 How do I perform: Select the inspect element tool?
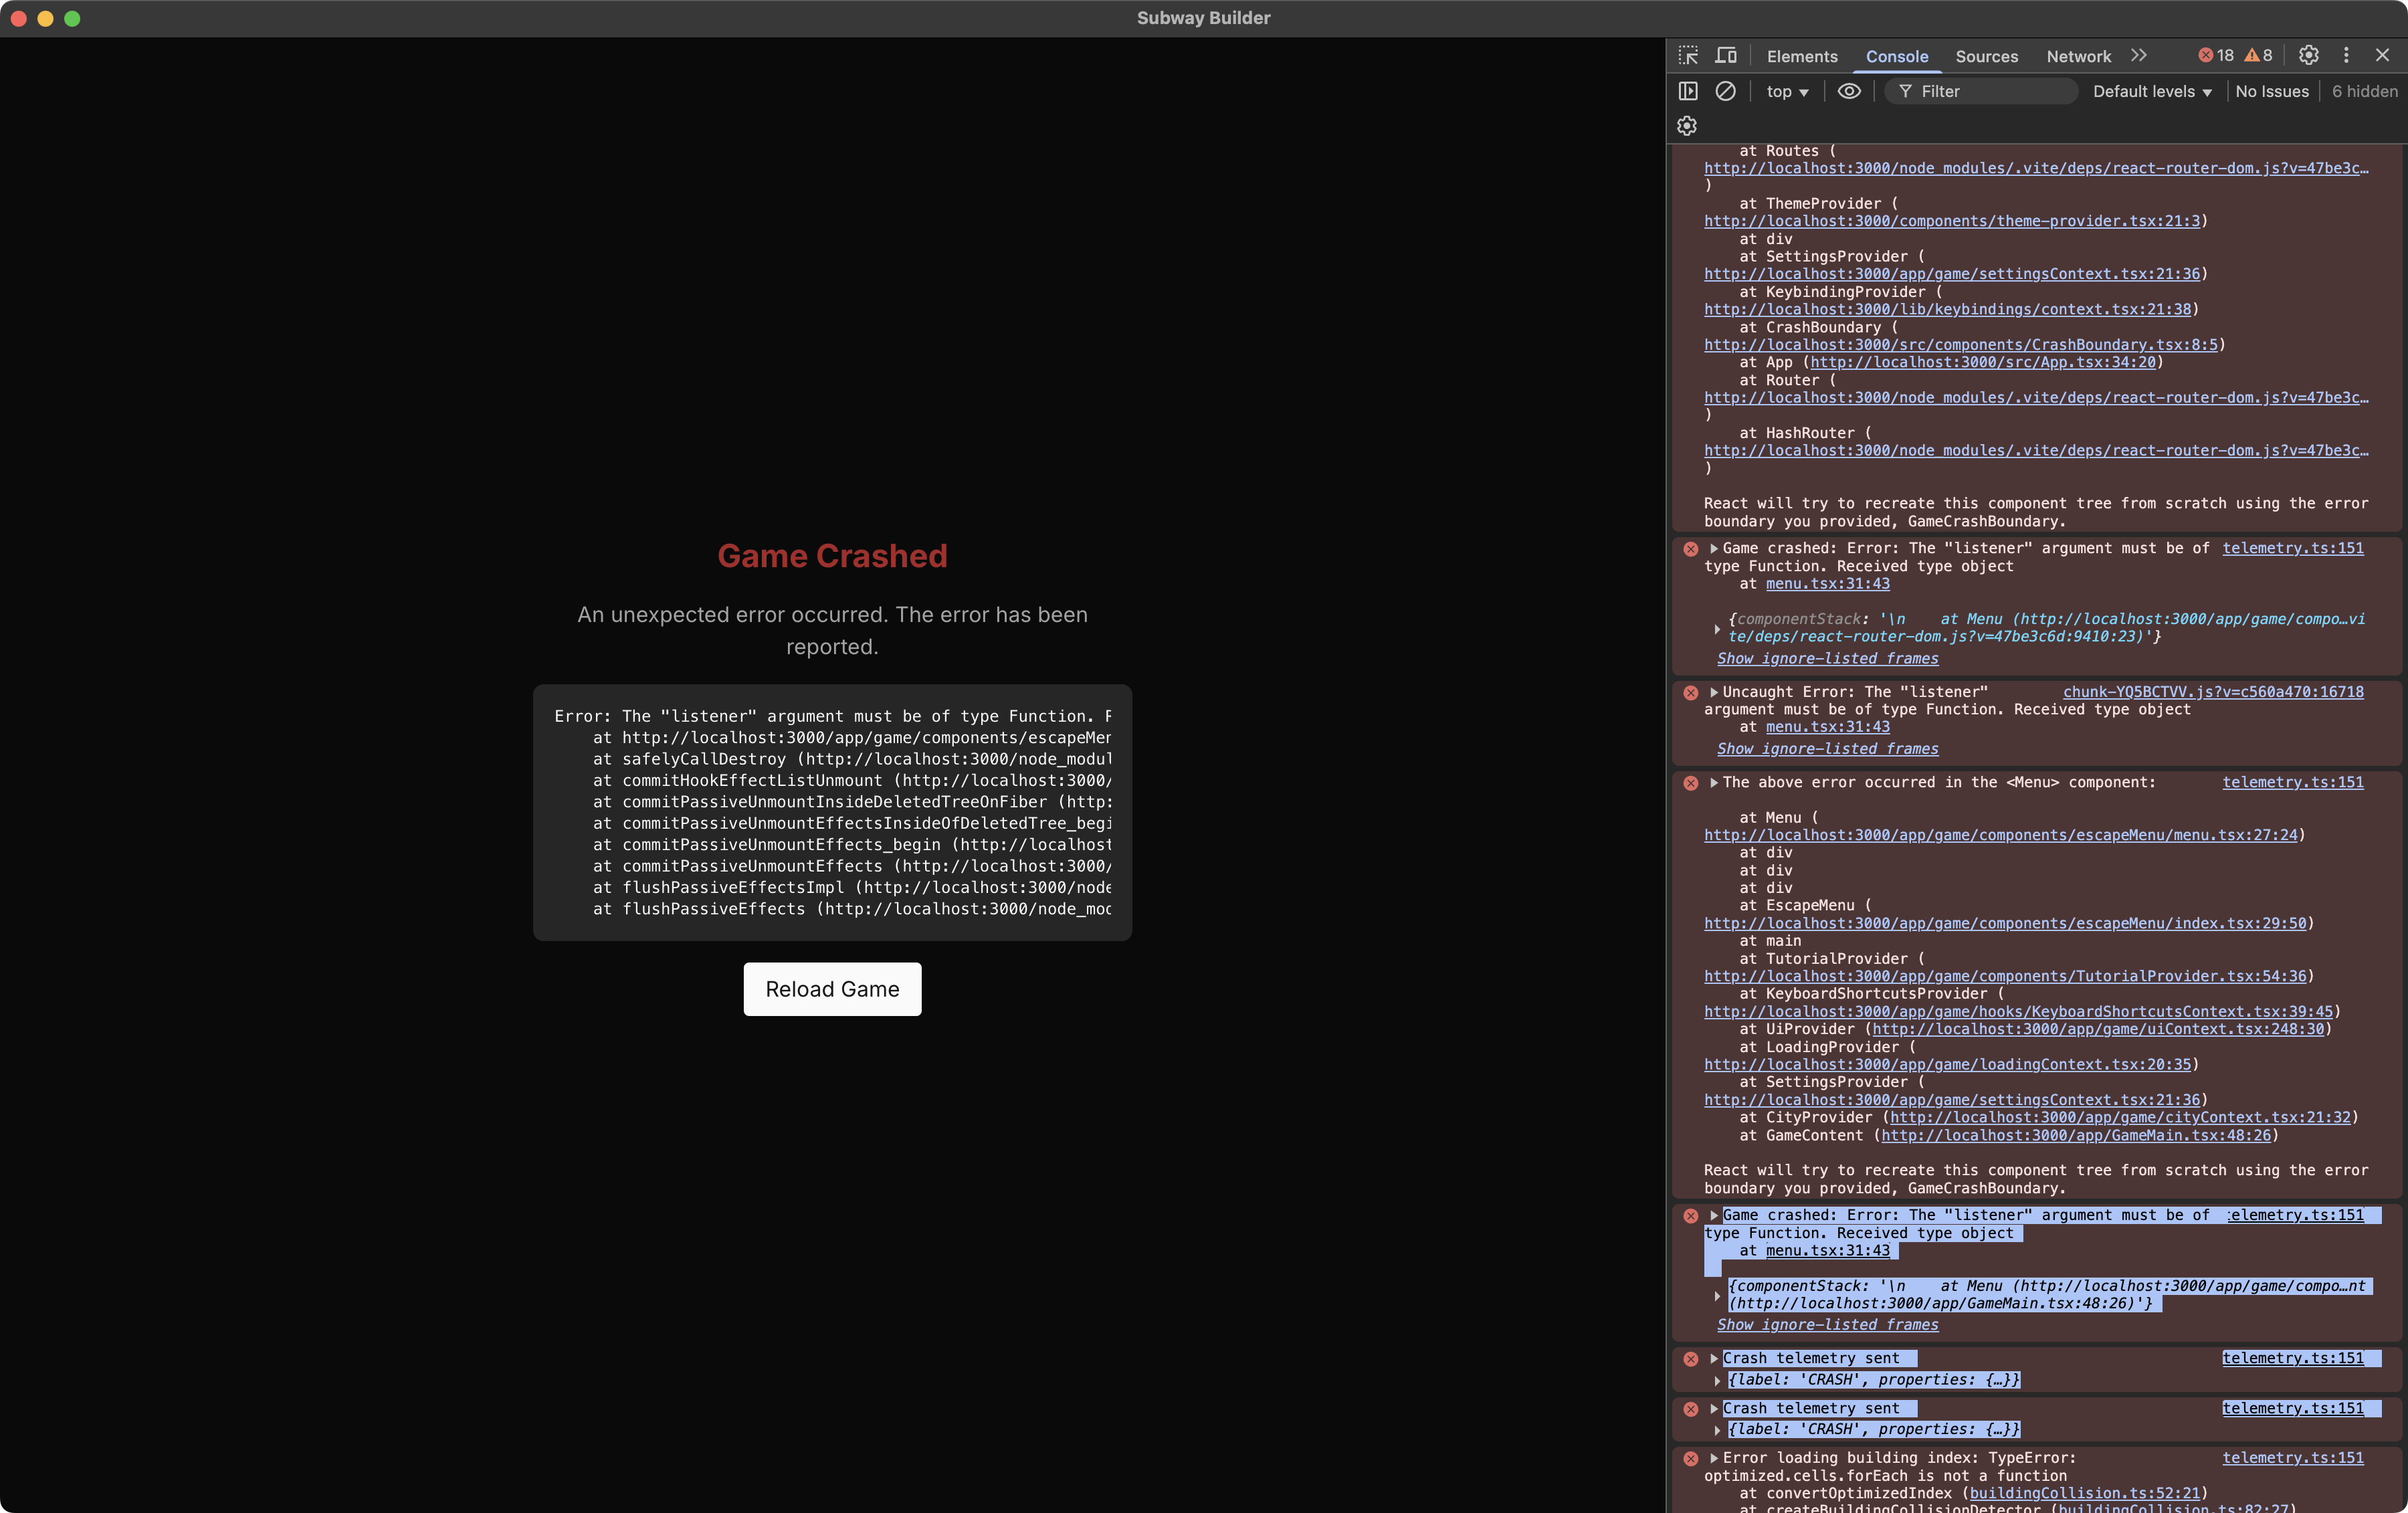coord(1687,56)
